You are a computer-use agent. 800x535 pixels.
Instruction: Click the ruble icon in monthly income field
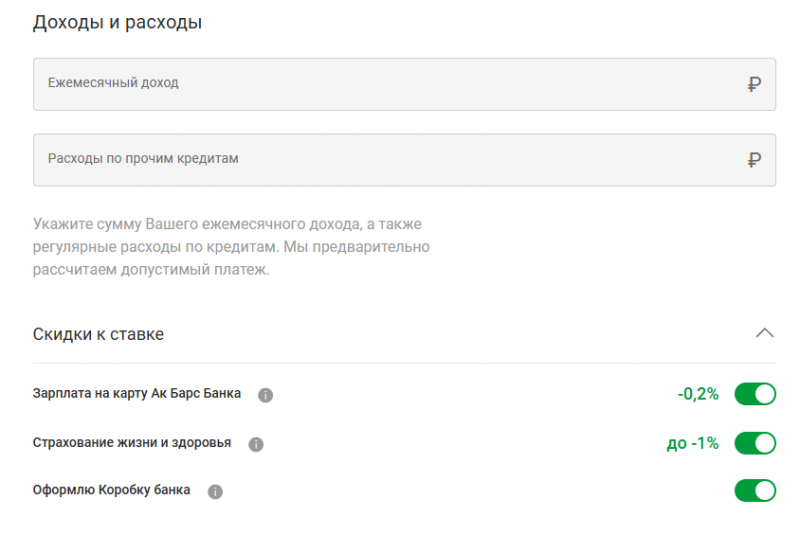click(x=754, y=84)
